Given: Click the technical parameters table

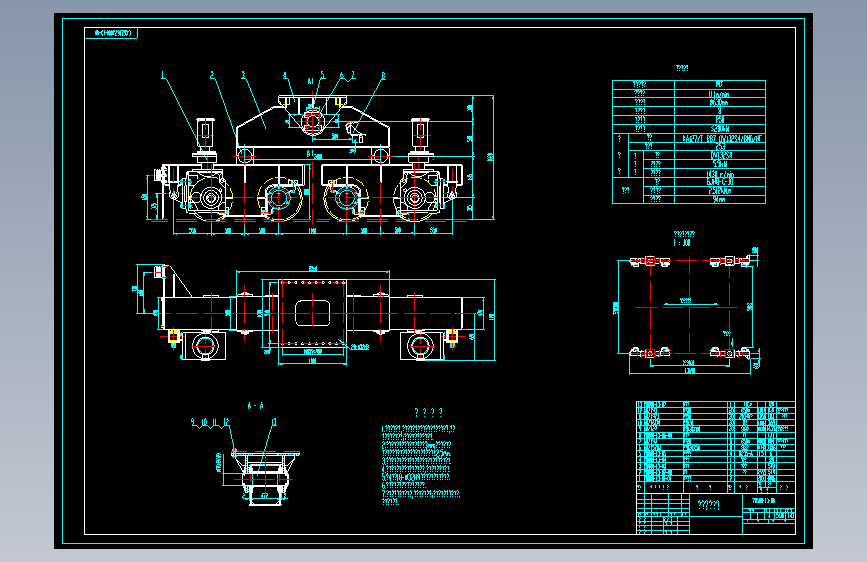Looking at the screenshot, I should pos(689,142).
